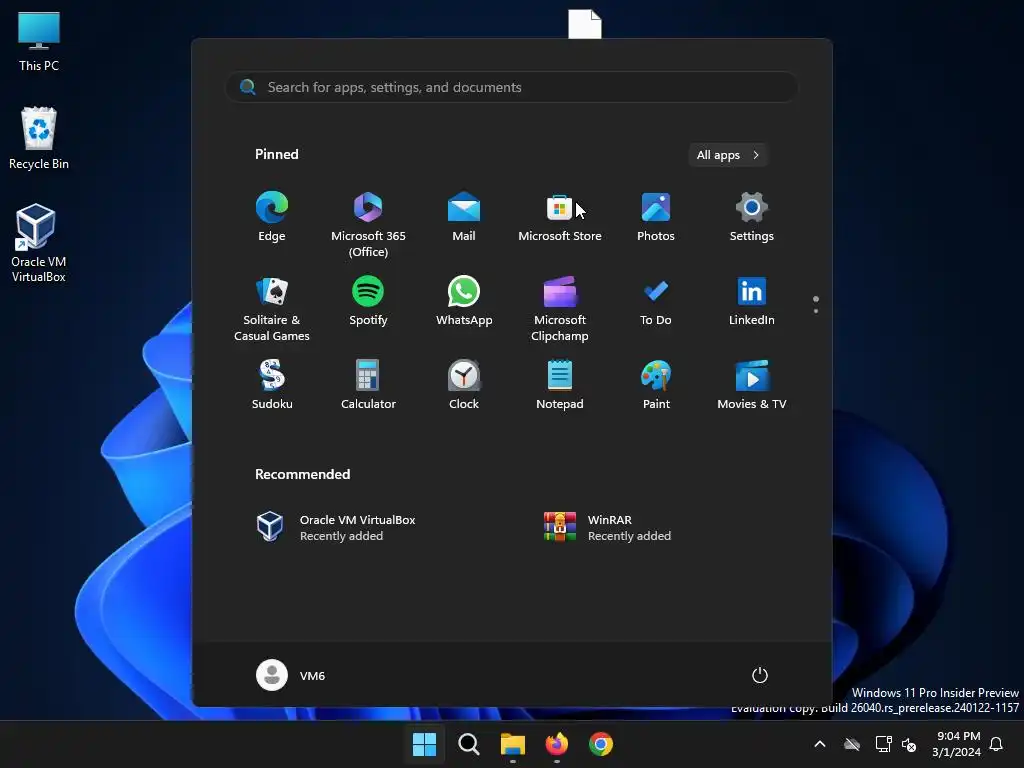The height and width of the screenshot is (768, 1024).
Task: Click the OneDrive cloud tray icon
Action: [x=852, y=744]
